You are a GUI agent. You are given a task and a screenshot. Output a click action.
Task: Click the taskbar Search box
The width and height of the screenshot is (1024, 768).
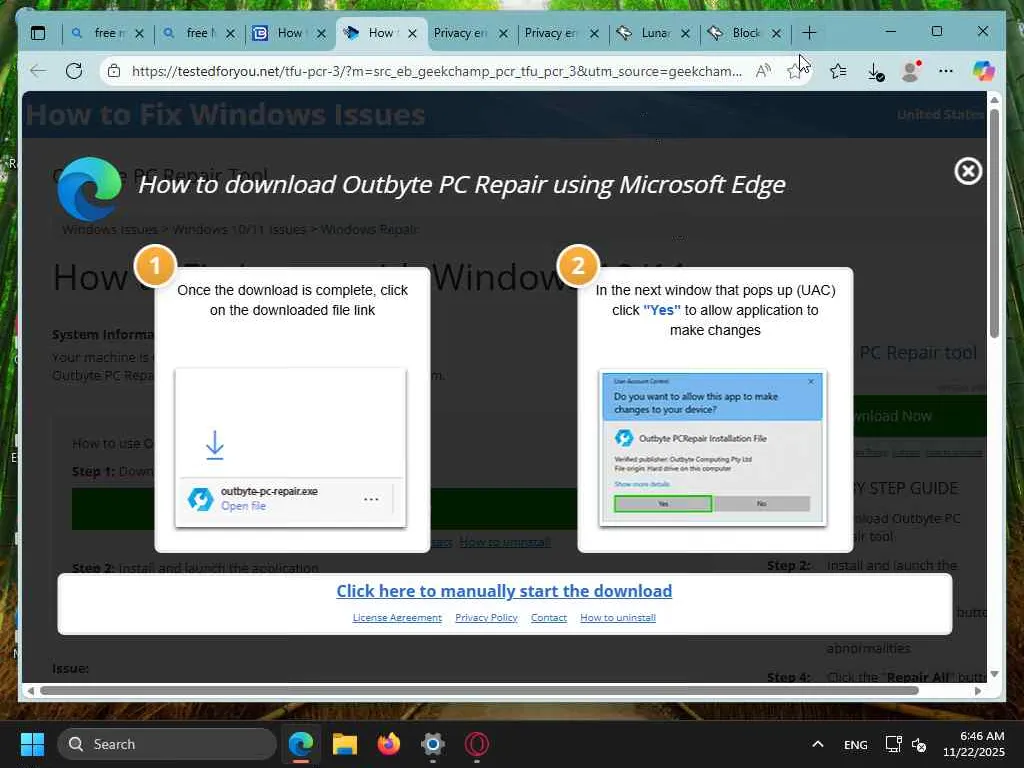167,744
